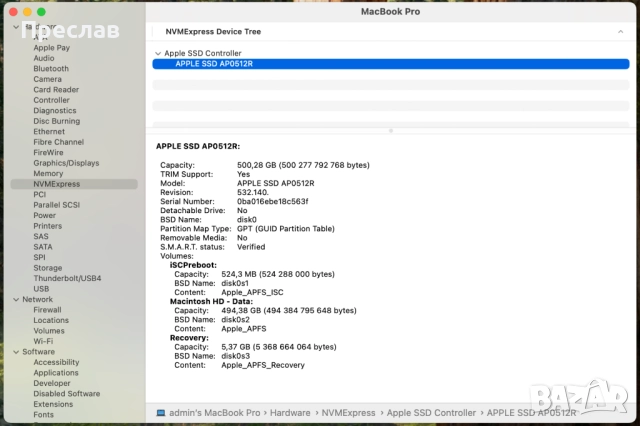
Task: Open Fibre Channel entry
Action: click(x=59, y=142)
